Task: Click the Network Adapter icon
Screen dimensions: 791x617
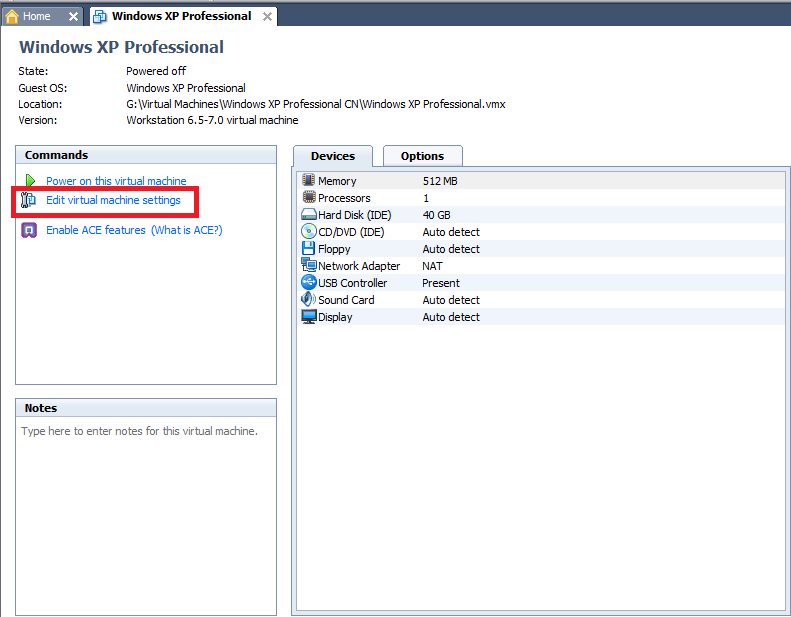Action: [309, 266]
